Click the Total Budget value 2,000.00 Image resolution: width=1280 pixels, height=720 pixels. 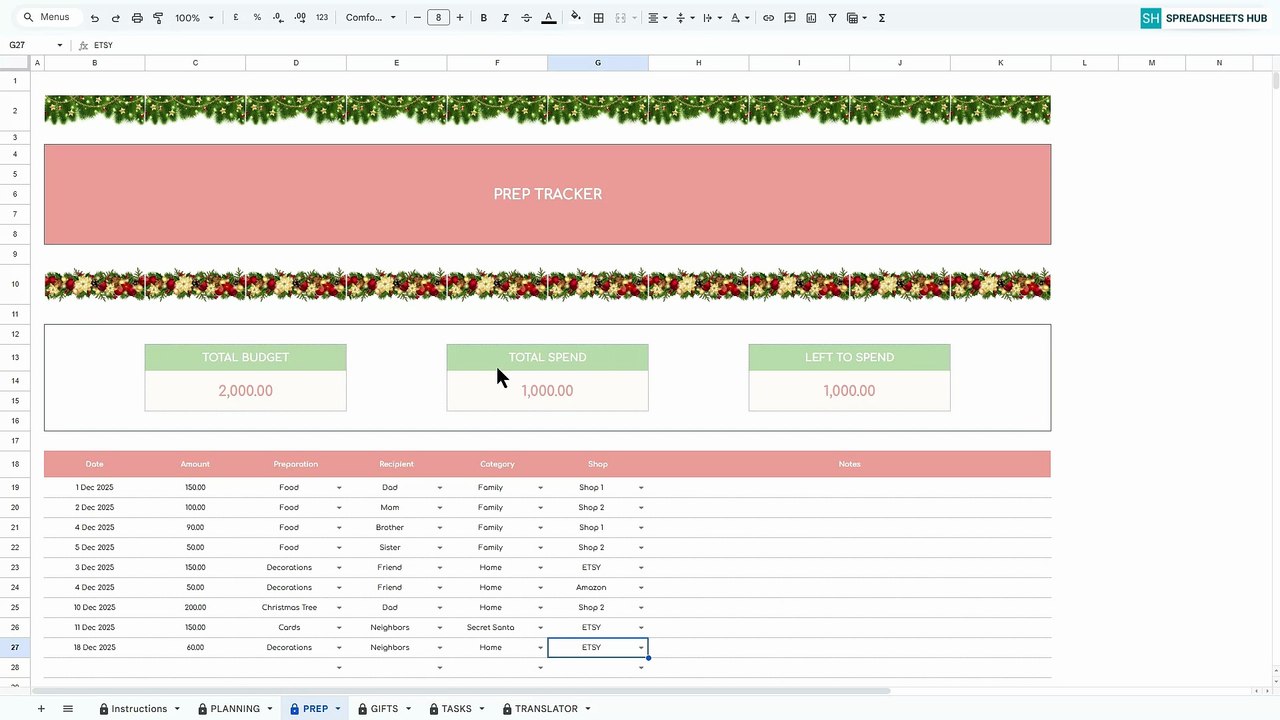245,391
